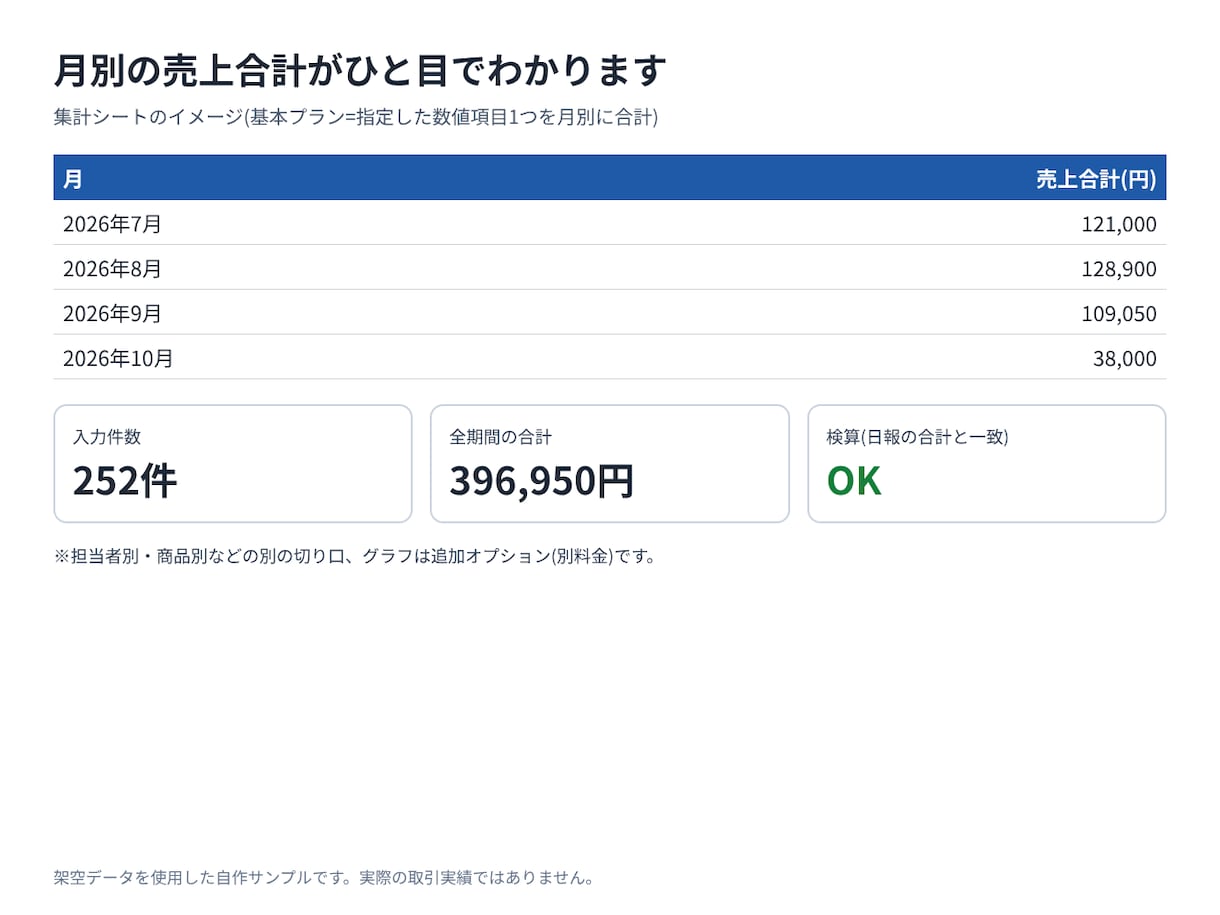The width and height of the screenshot is (1220, 915).
Task: Click the 全期間の合計 card label
Action: click(501, 437)
